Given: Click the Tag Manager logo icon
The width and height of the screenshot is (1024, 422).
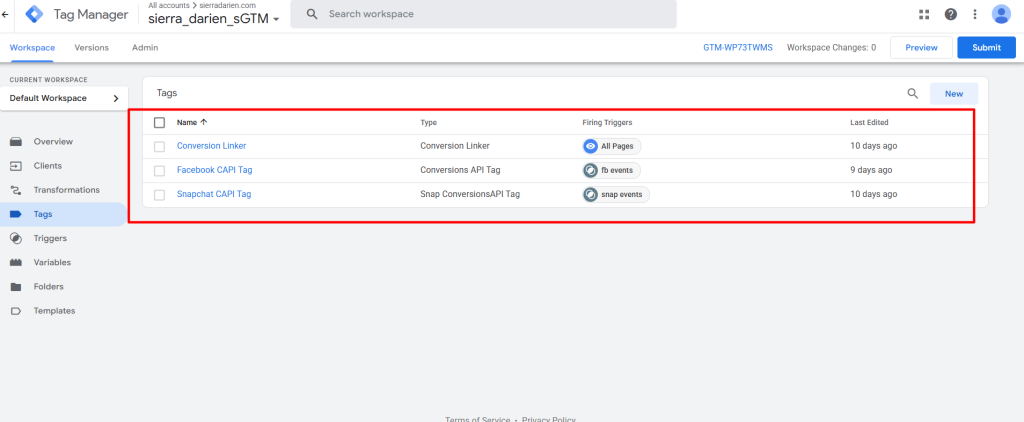Looking at the screenshot, I should click(34, 14).
